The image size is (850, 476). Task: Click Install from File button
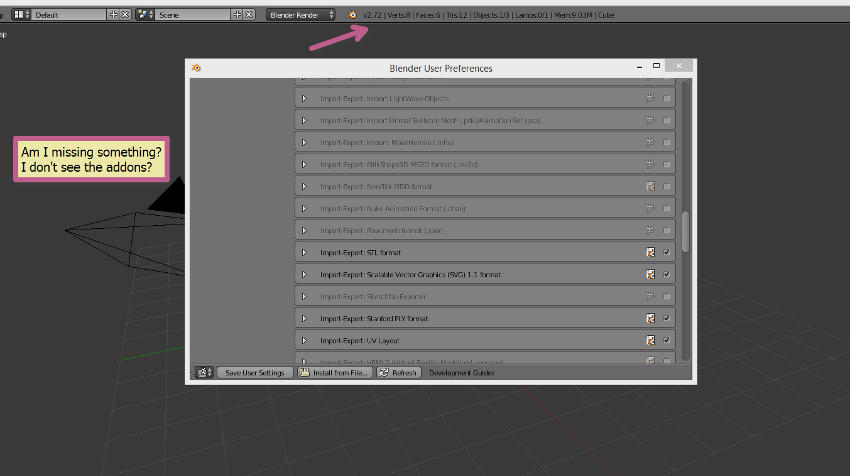point(334,372)
